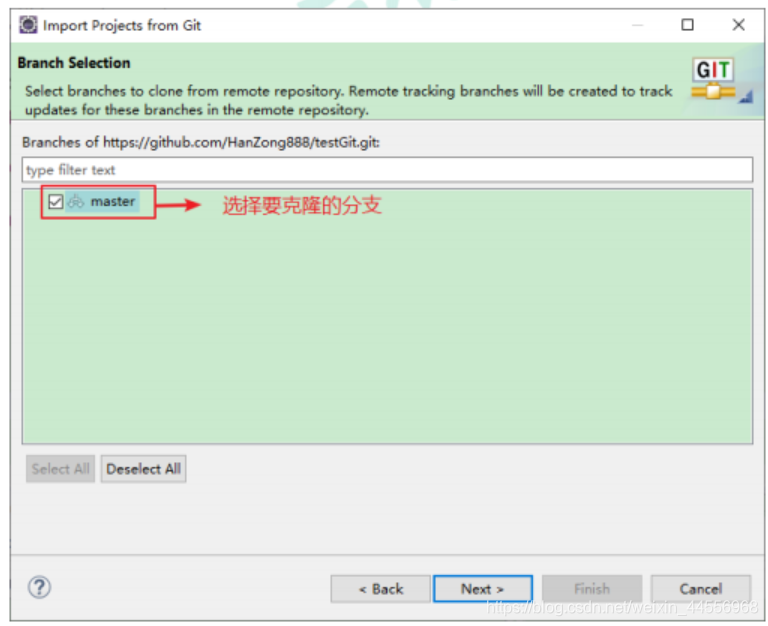This screenshot has width=768, height=626.
Task: Select the master branch label
Action: pos(113,201)
